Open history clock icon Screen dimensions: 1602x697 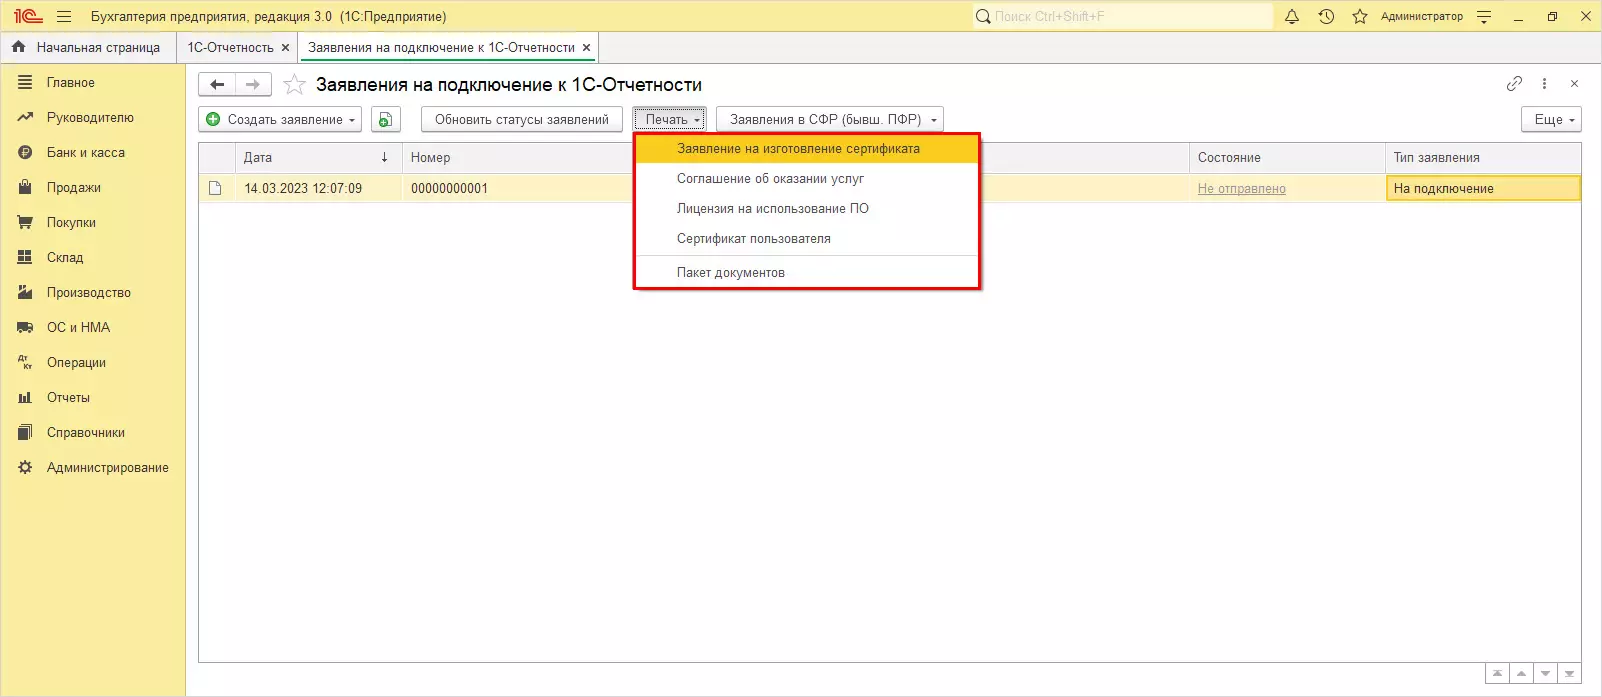(1326, 16)
